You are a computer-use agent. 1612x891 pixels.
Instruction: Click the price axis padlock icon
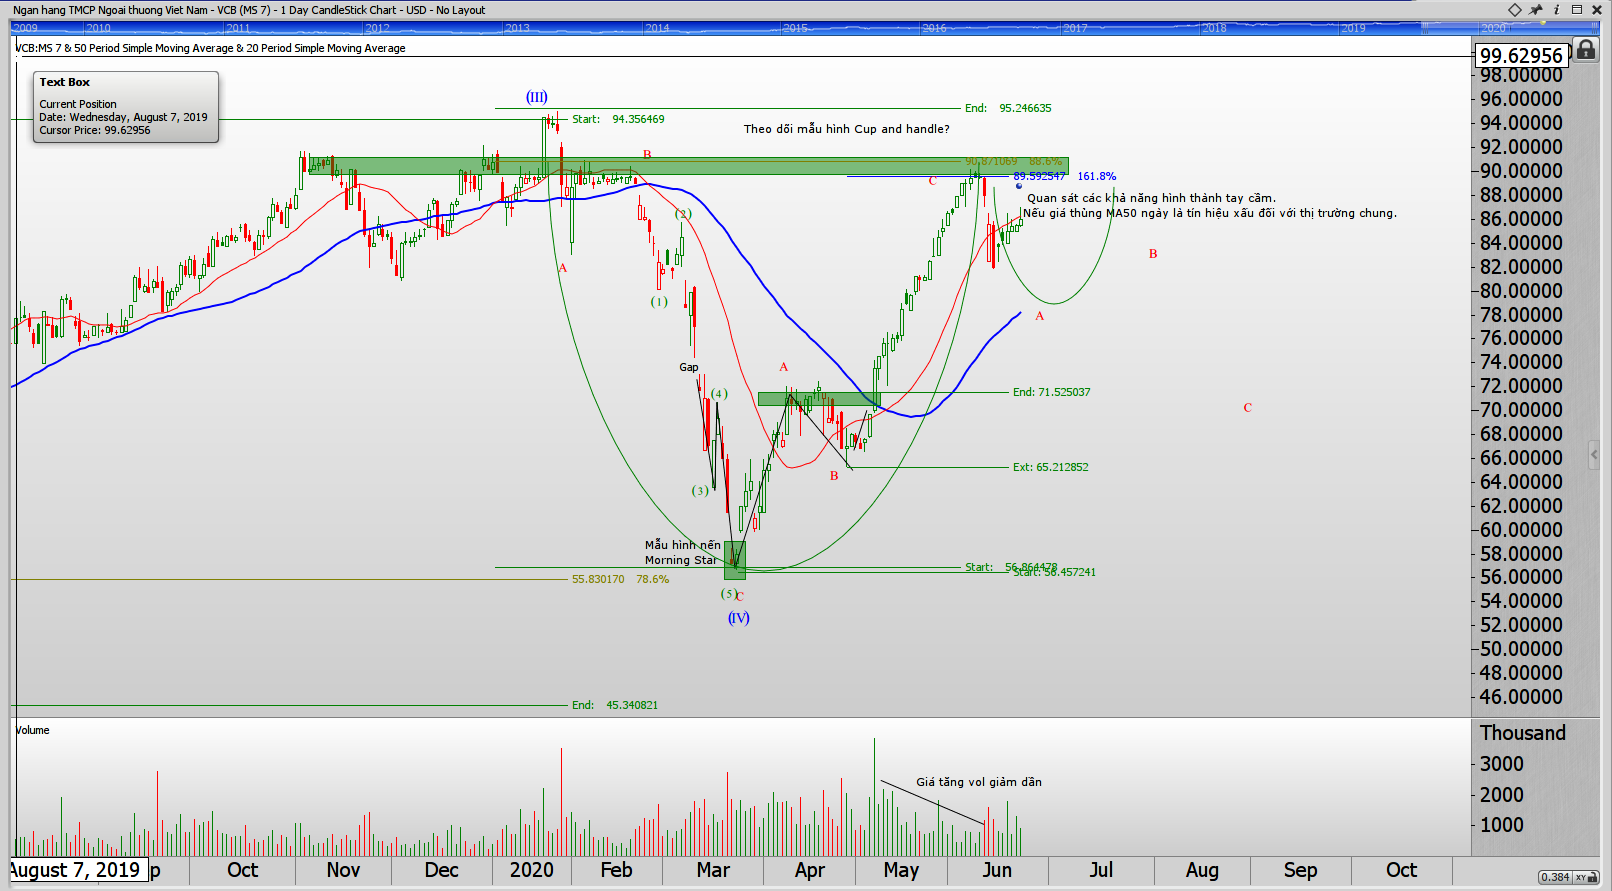click(1586, 50)
